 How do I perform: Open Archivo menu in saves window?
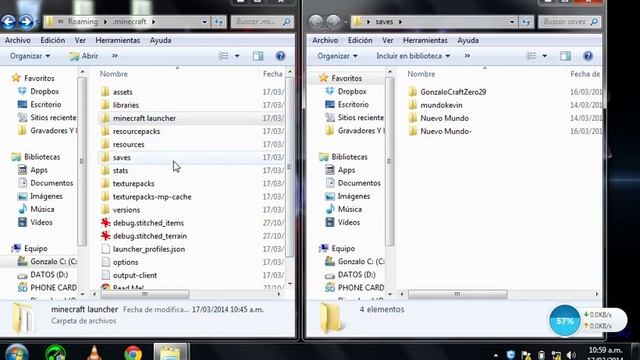[325, 40]
